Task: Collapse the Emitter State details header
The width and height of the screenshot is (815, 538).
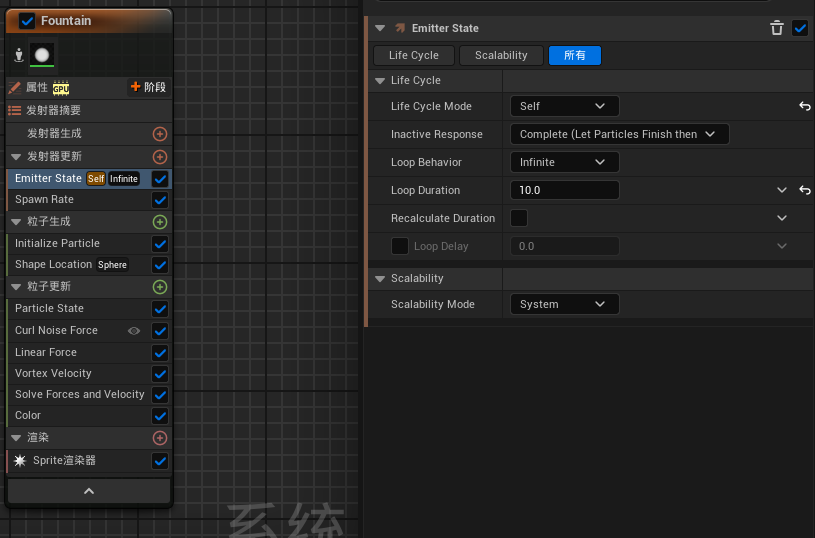Action: [x=380, y=28]
